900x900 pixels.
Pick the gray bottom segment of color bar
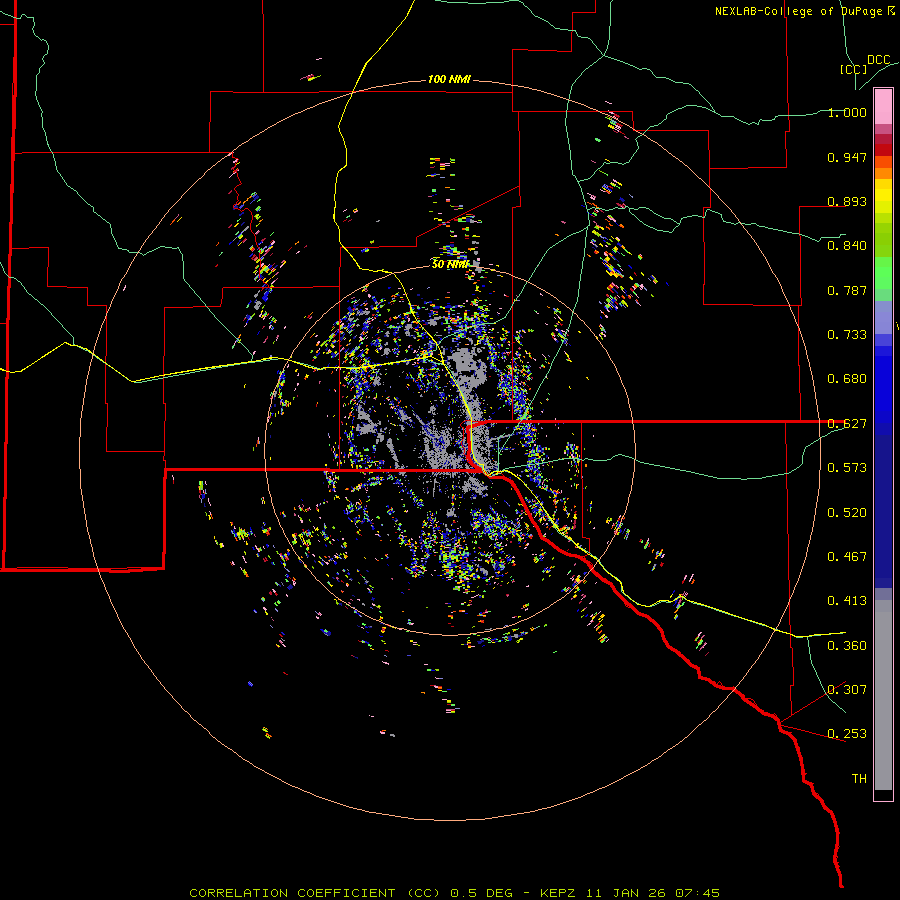[x=883, y=695]
